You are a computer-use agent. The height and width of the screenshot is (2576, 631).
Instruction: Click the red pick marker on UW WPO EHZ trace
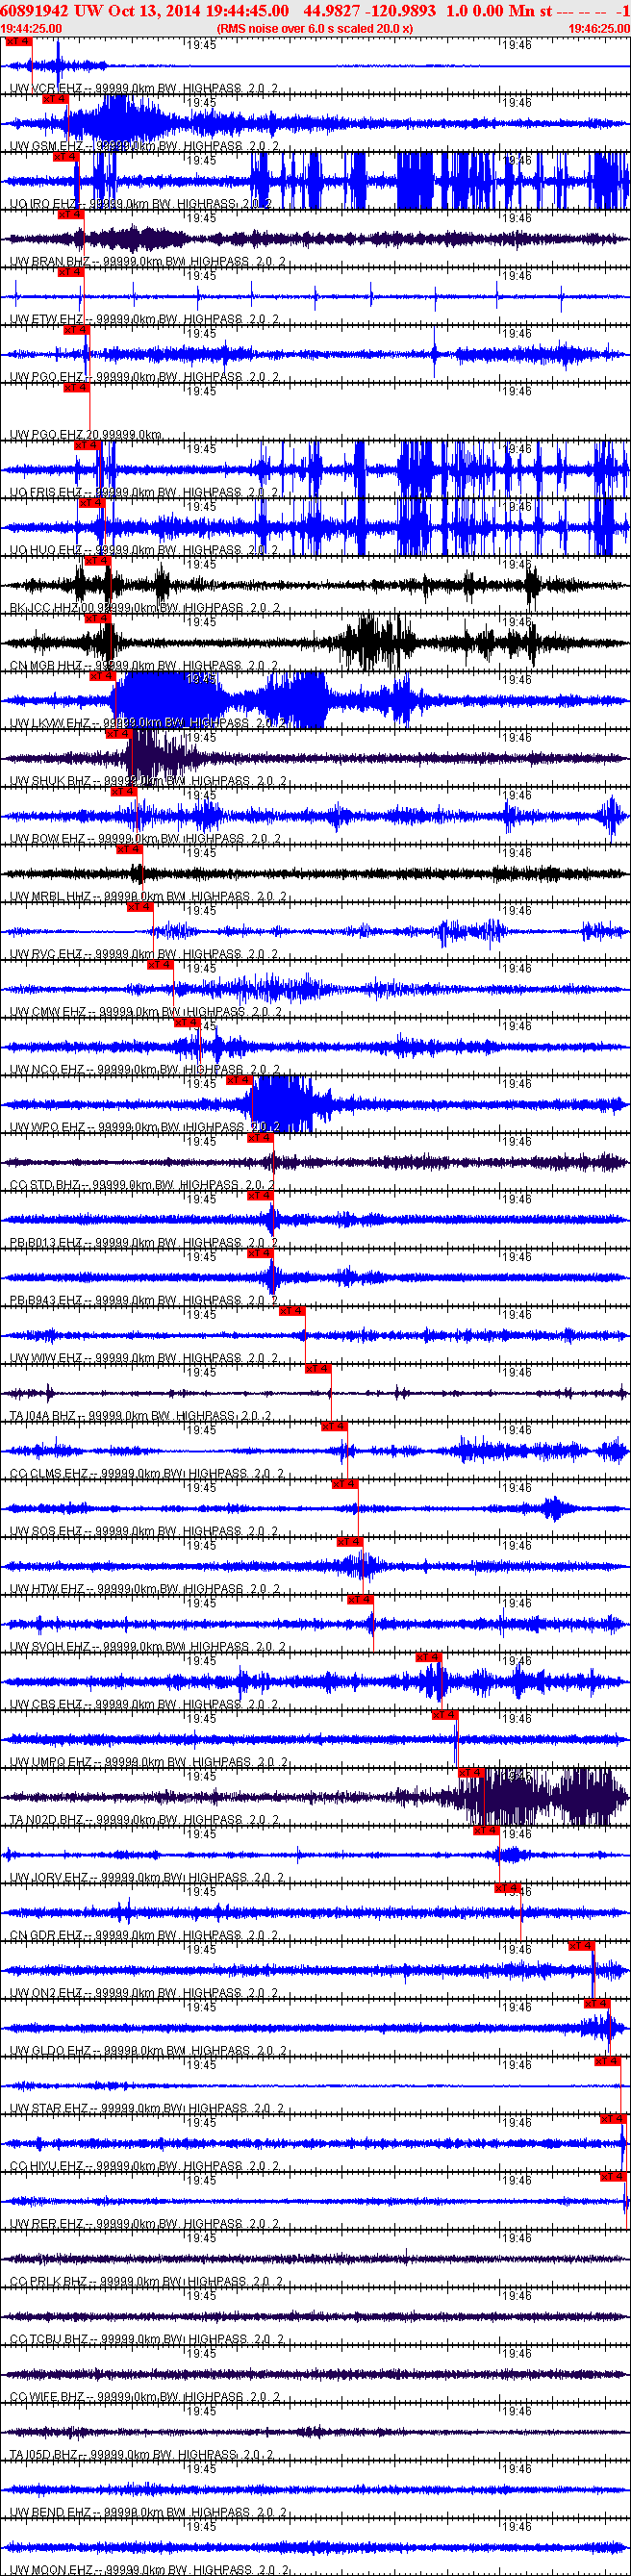pos(239,1080)
